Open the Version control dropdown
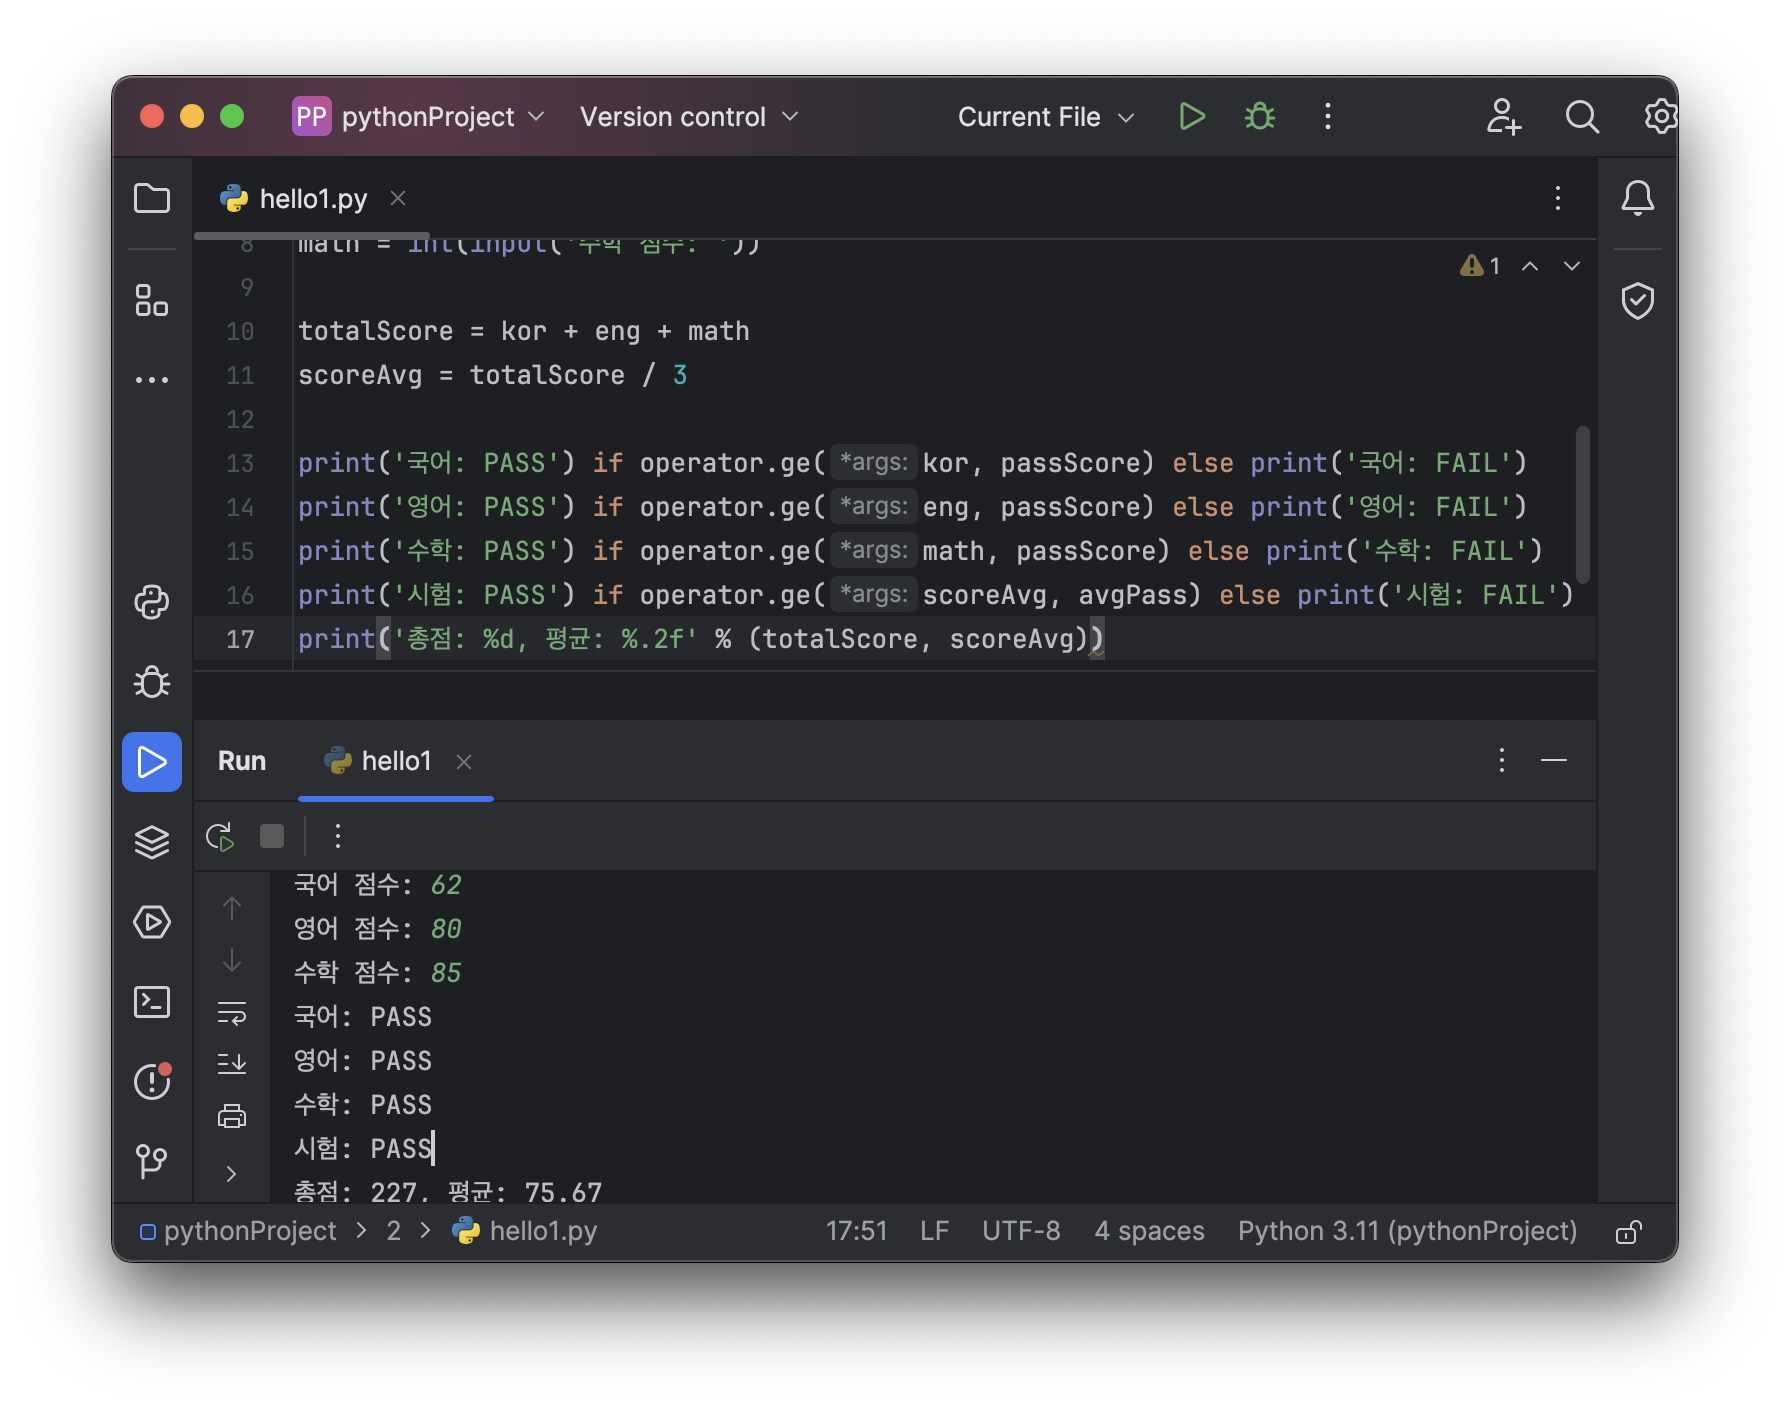Viewport: 1790px width, 1410px height. (x=689, y=117)
